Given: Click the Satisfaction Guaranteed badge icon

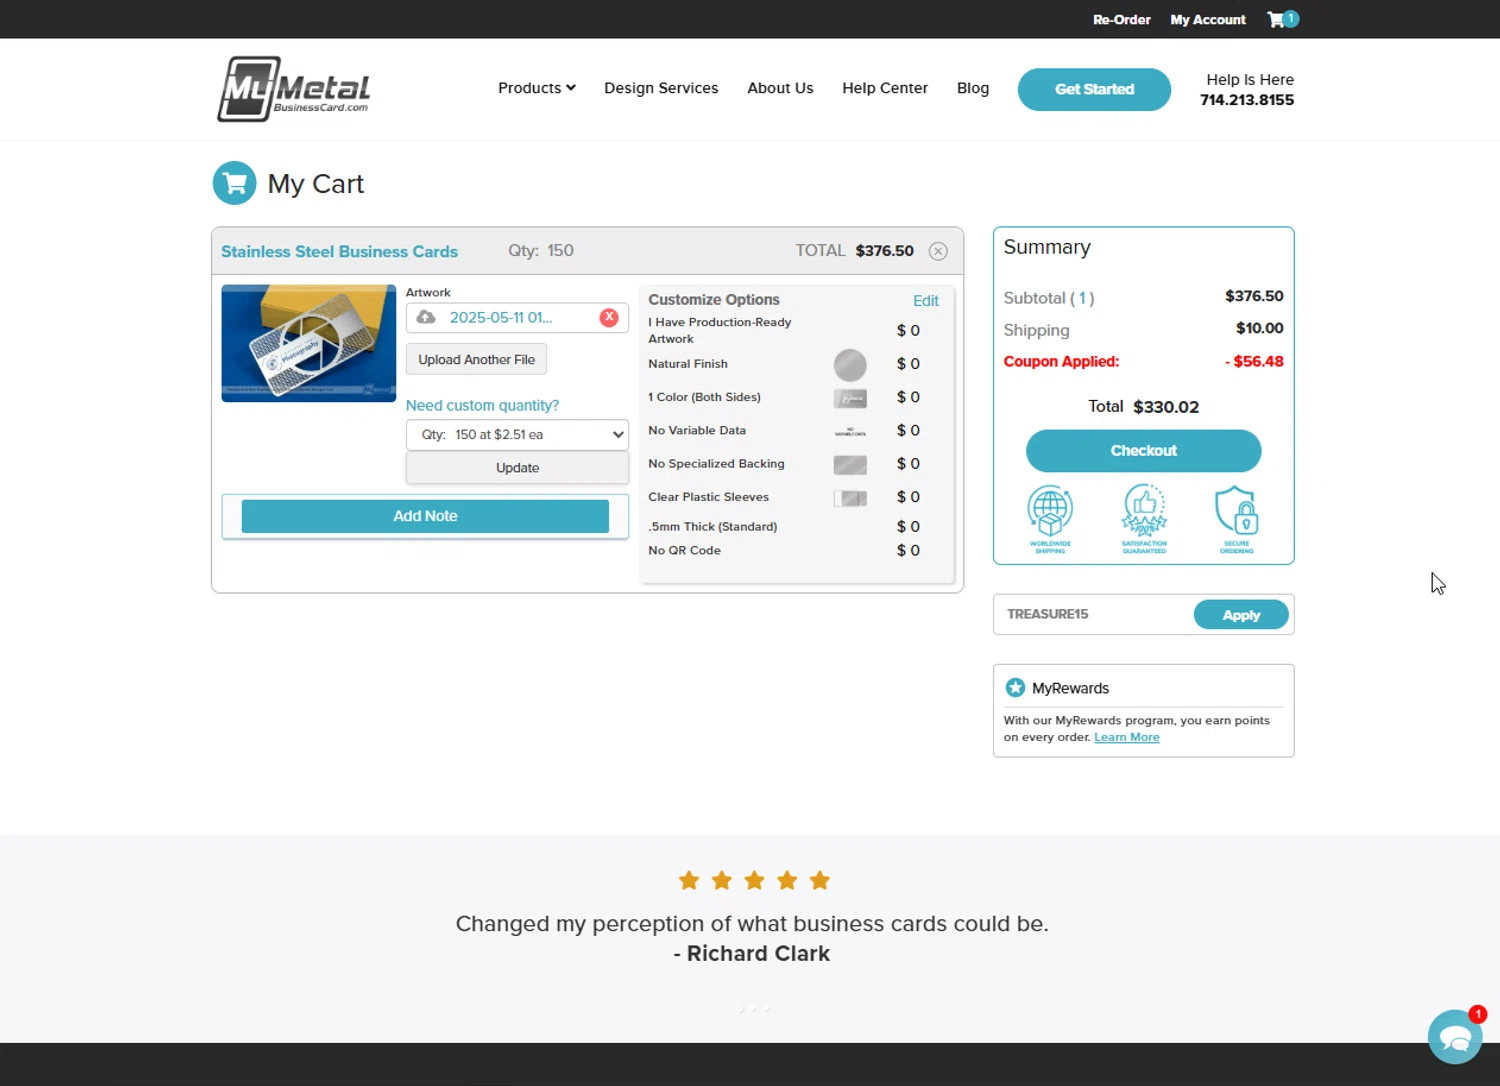Looking at the screenshot, I should click(x=1144, y=519).
